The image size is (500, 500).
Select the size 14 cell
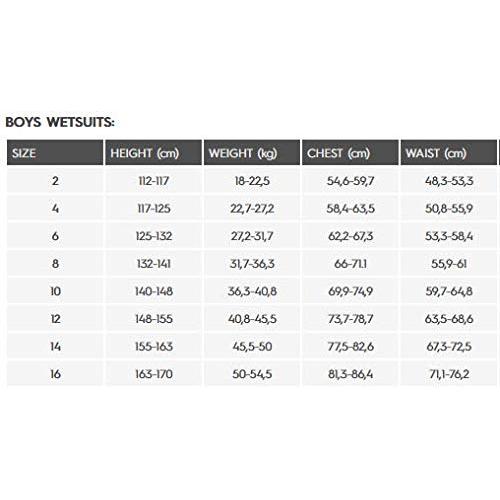(x=55, y=347)
